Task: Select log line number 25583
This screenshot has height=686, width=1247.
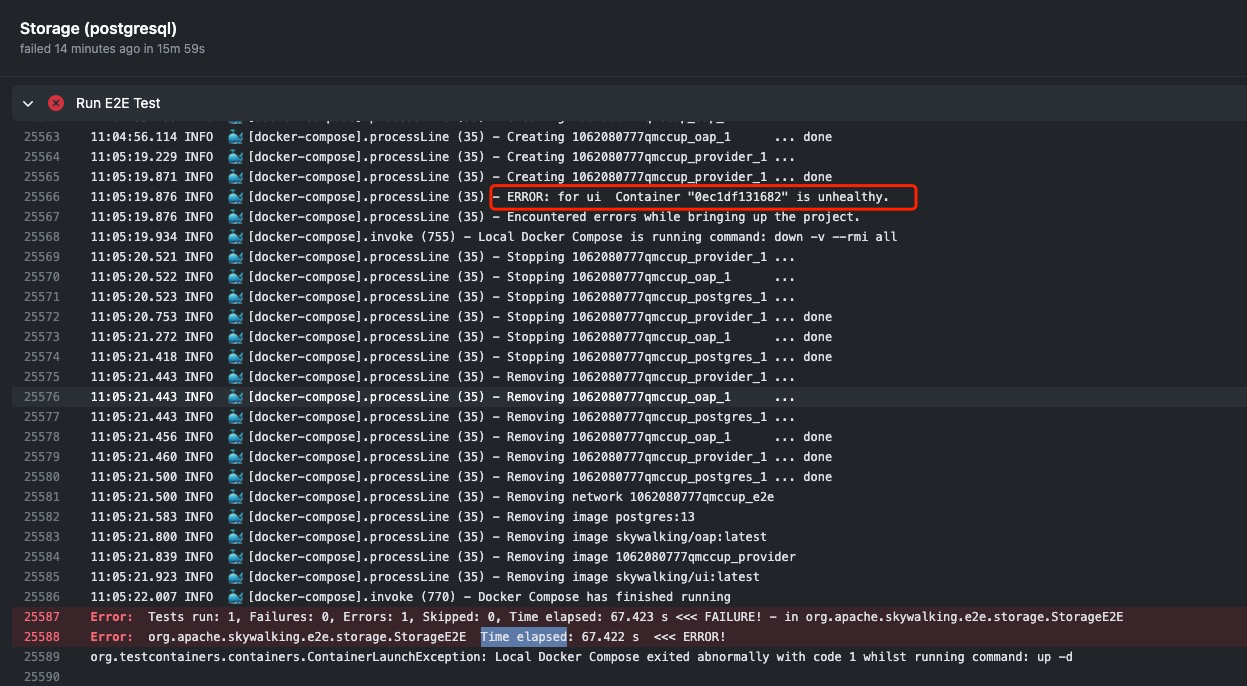Action: point(42,537)
